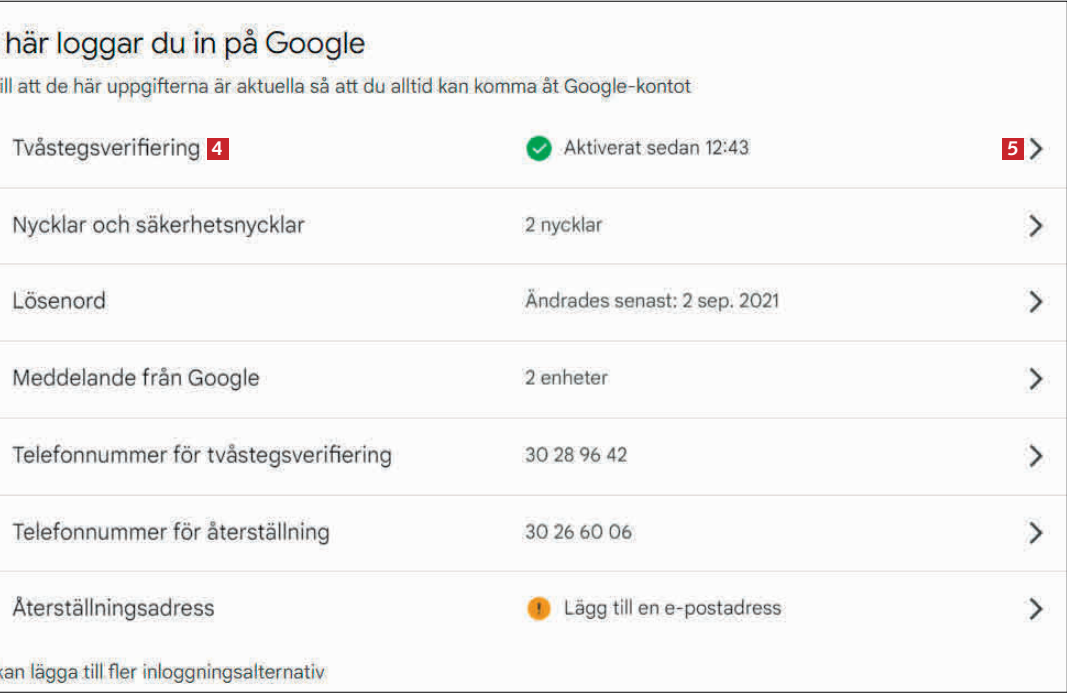Image resolution: width=1067 pixels, height=693 pixels.
Task: Expand the Återställningsadress row chevron
Action: click(x=1036, y=608)
